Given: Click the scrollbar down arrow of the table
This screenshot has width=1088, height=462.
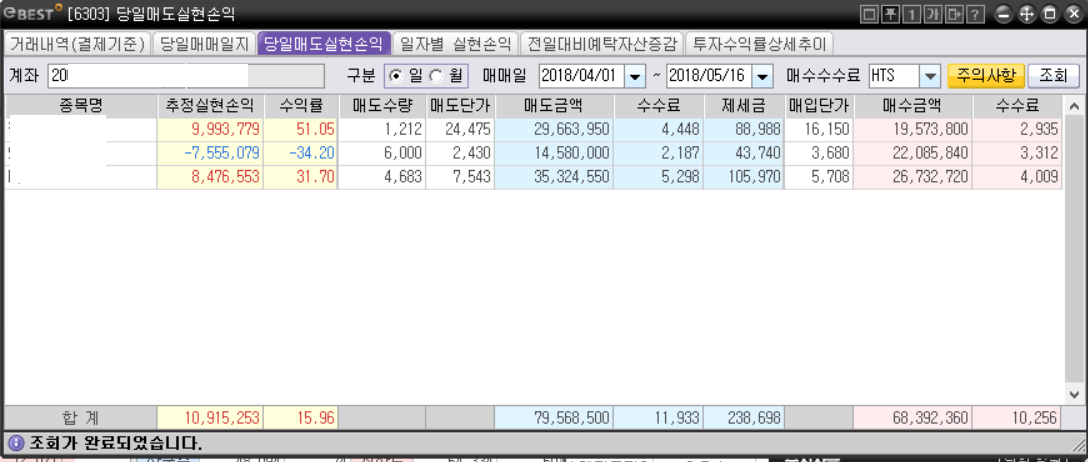Looking at the screenshot, I should 1074,393.
